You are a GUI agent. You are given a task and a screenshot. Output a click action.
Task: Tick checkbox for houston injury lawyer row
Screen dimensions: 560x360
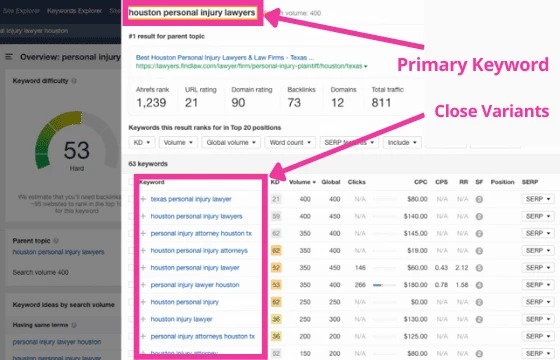131,319
